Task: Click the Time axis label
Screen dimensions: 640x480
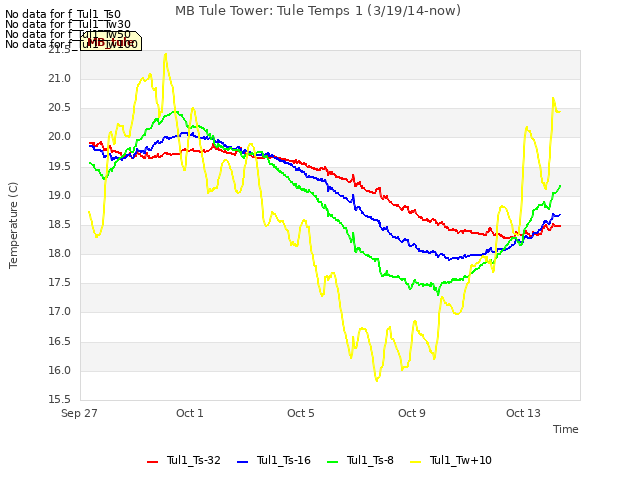Action: tap(565, 429)
